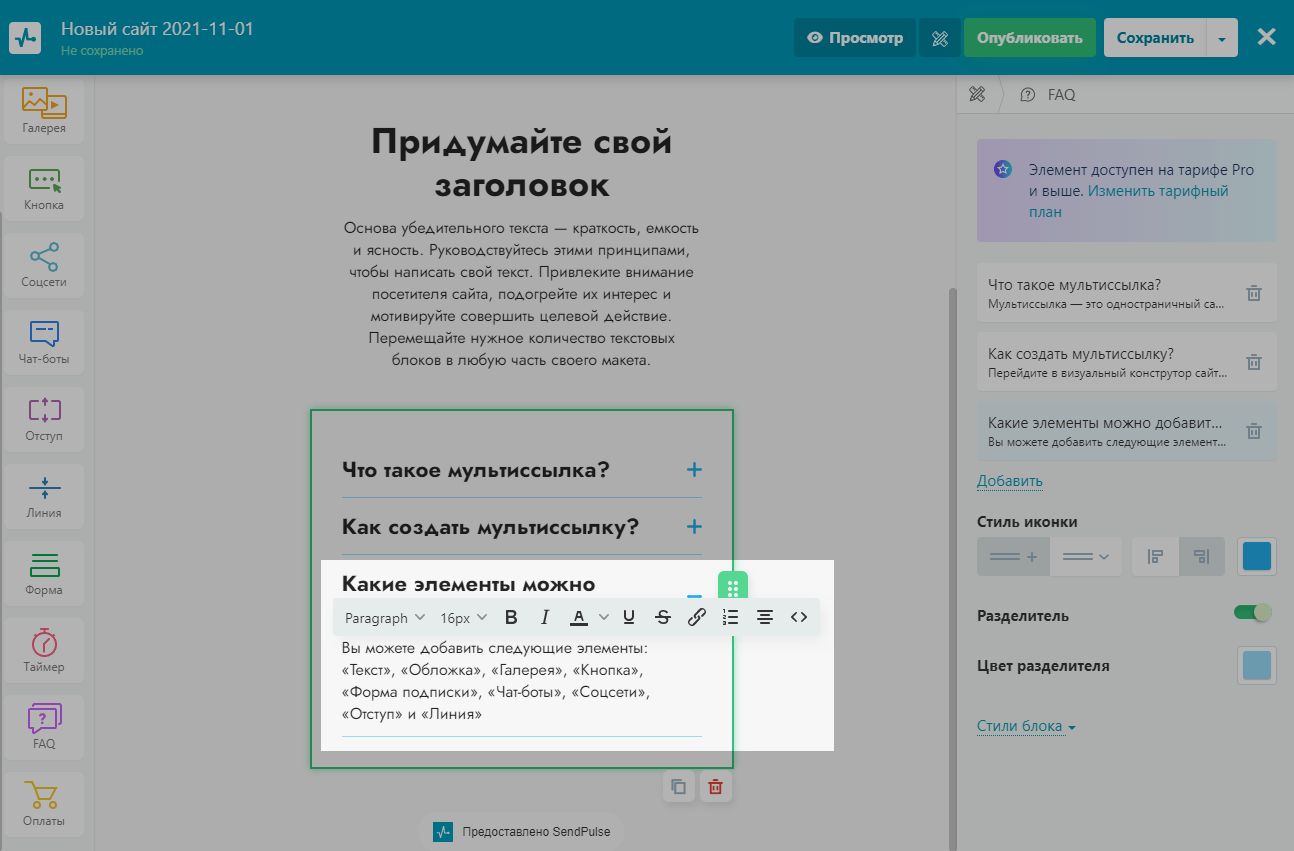Screen dimensions: 1294x851
Task: Insert a link using chain icon
Action: (697, 617)
